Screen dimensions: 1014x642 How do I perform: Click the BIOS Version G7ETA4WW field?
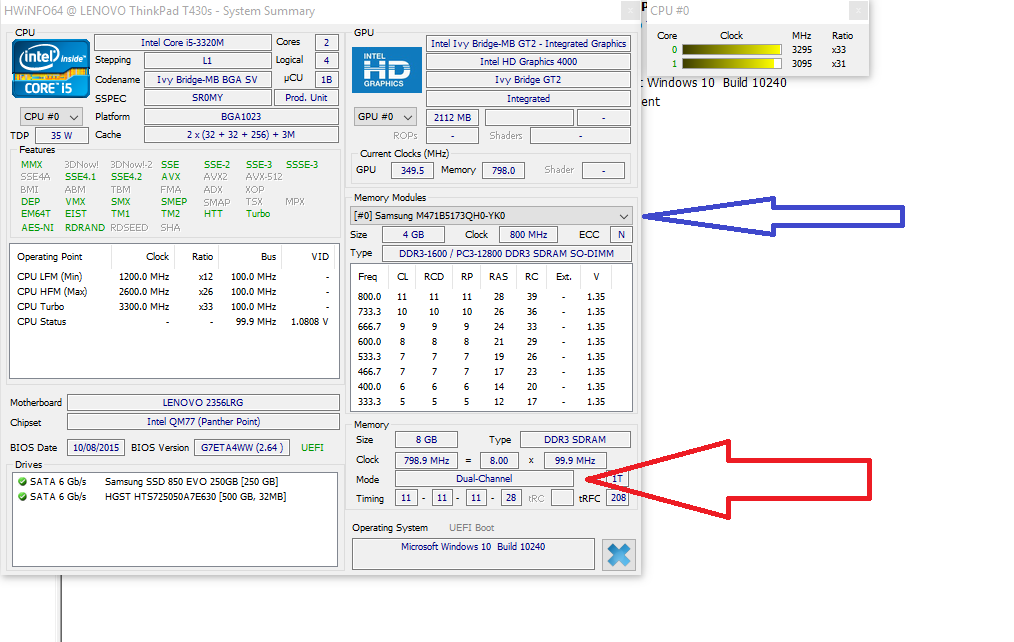(241, 447)
